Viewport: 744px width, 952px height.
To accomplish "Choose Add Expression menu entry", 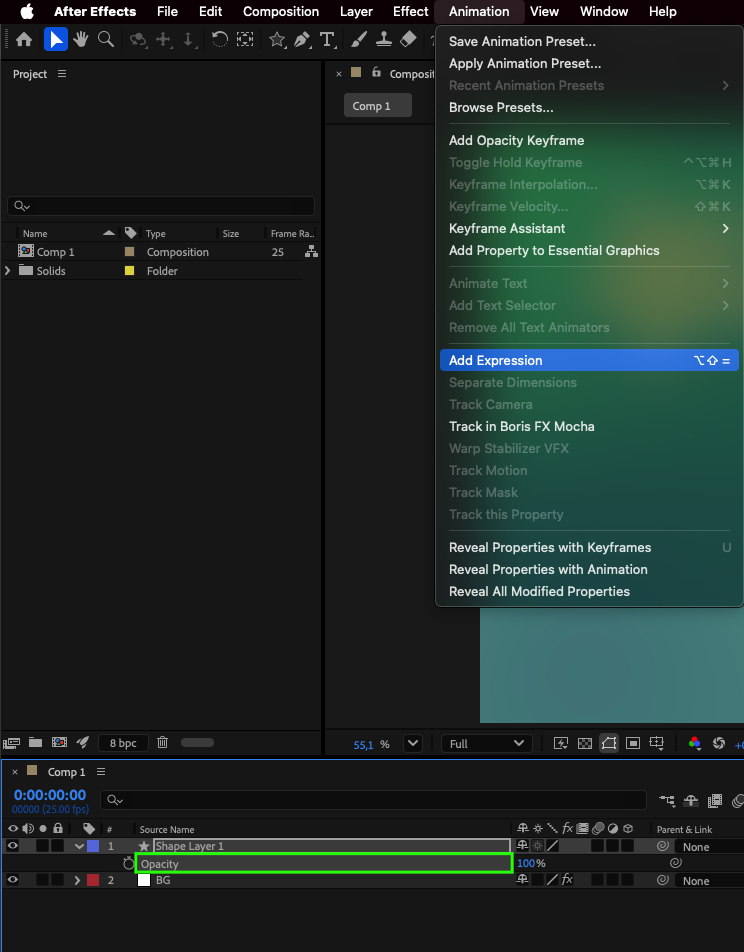I will click(589, 360).
